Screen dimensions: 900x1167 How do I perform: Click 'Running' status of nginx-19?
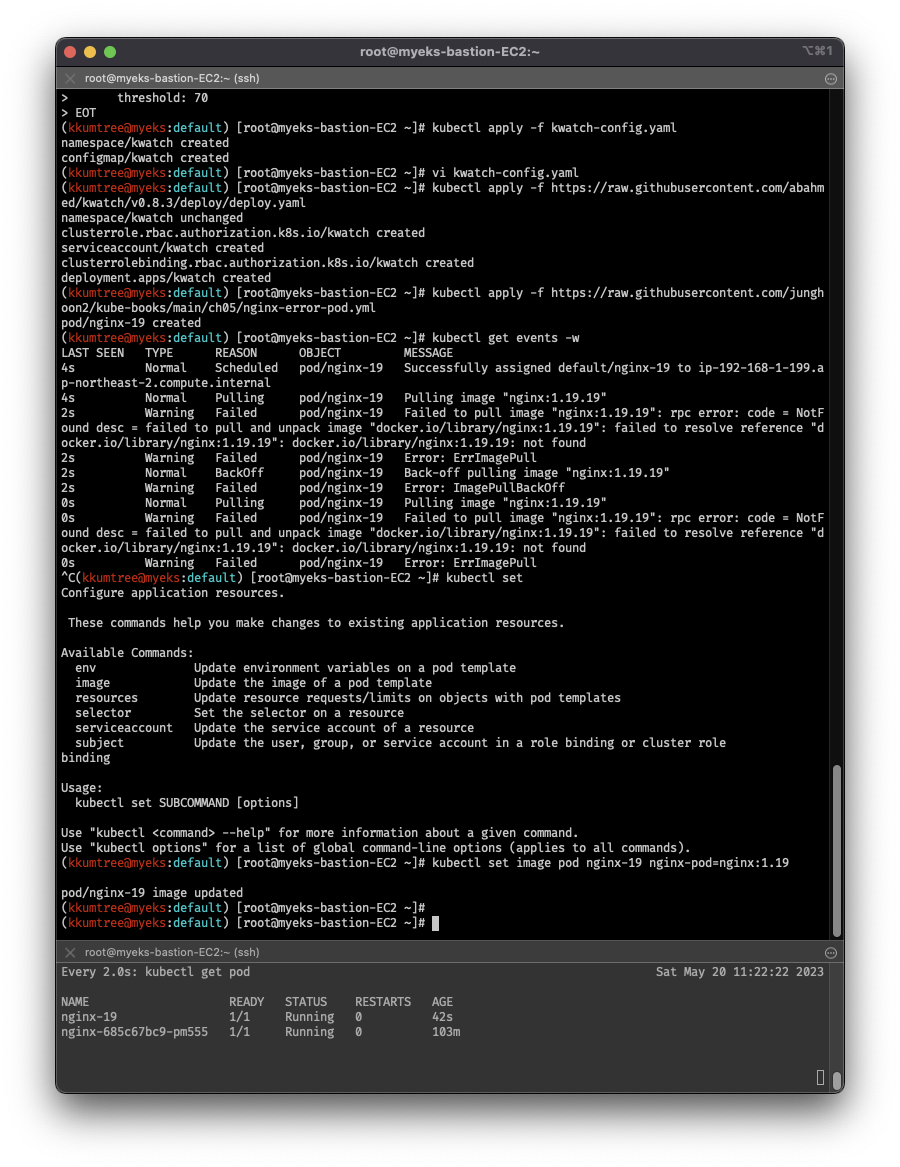pos(310,1017)
